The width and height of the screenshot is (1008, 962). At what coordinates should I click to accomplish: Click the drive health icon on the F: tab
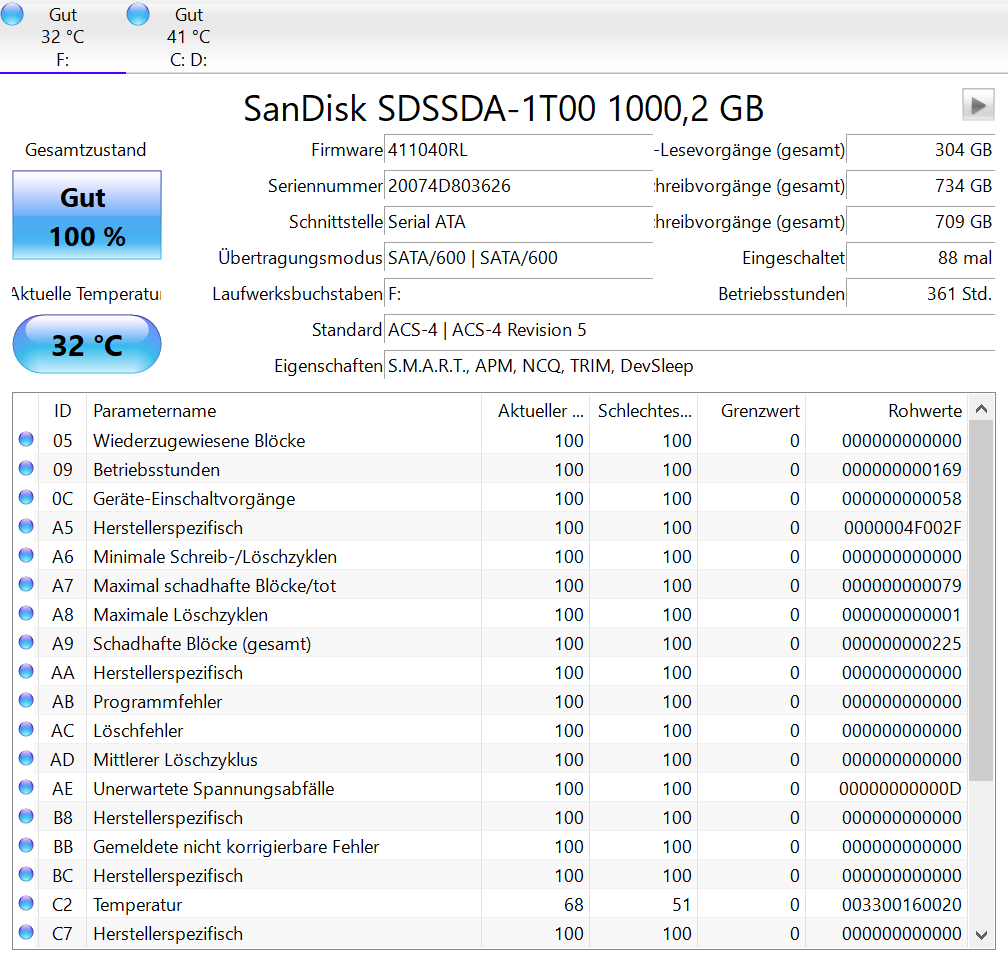point(13,14)
